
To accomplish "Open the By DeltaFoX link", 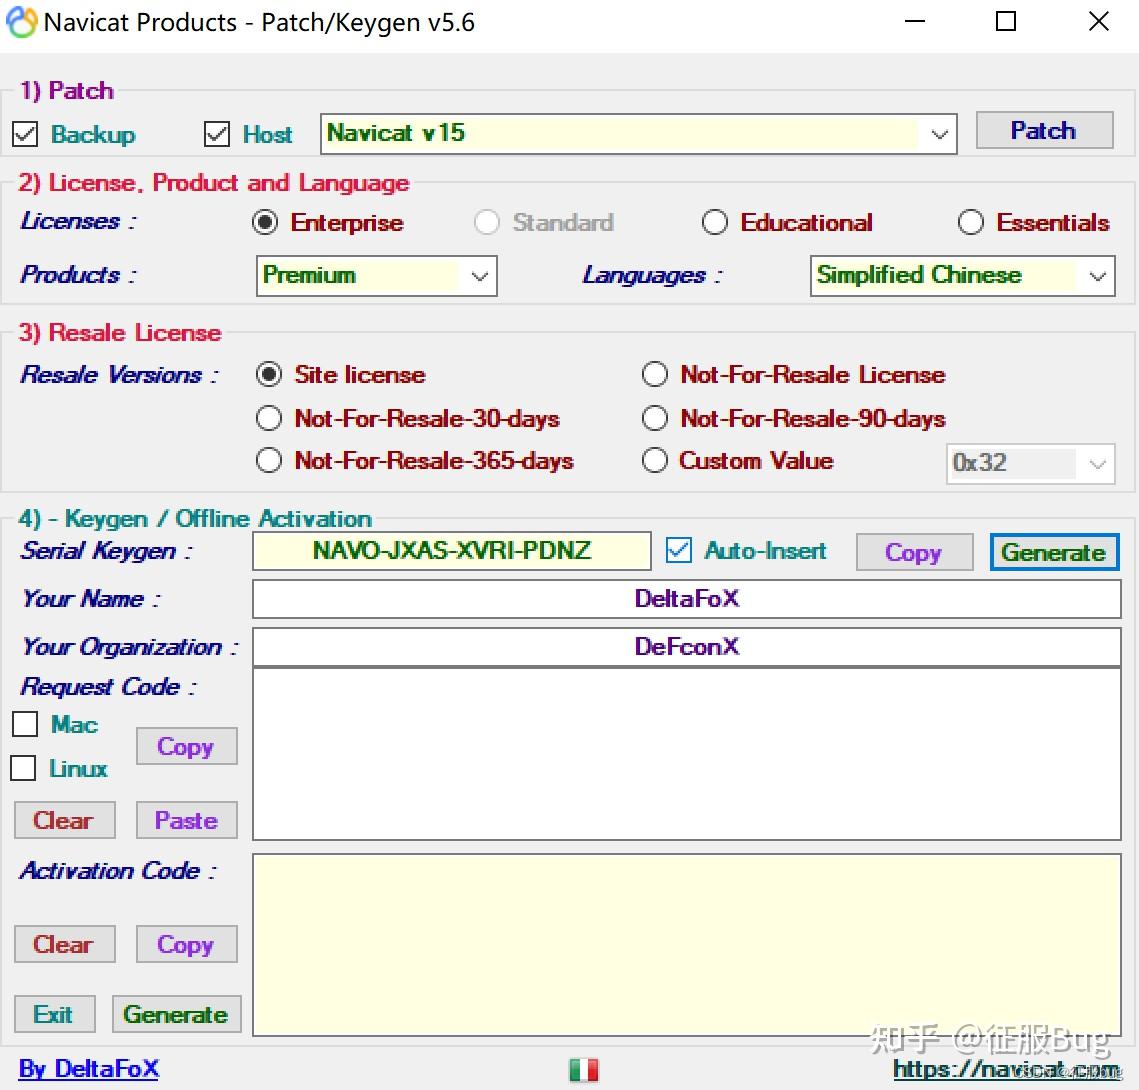I will (89, 1069).
